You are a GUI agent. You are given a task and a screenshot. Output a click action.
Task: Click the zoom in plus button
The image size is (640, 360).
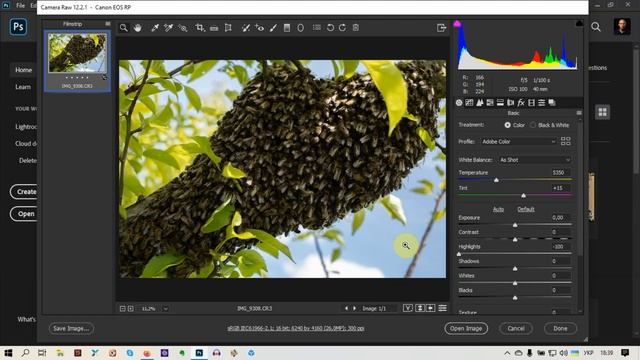pyautogui.click(x=131, y=309)
